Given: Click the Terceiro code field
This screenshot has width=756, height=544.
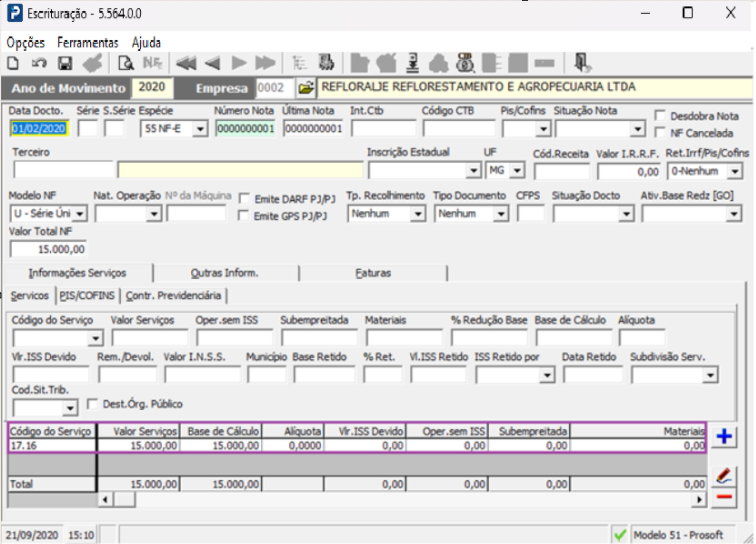Looking at the screenshot, I should [63, 170].
